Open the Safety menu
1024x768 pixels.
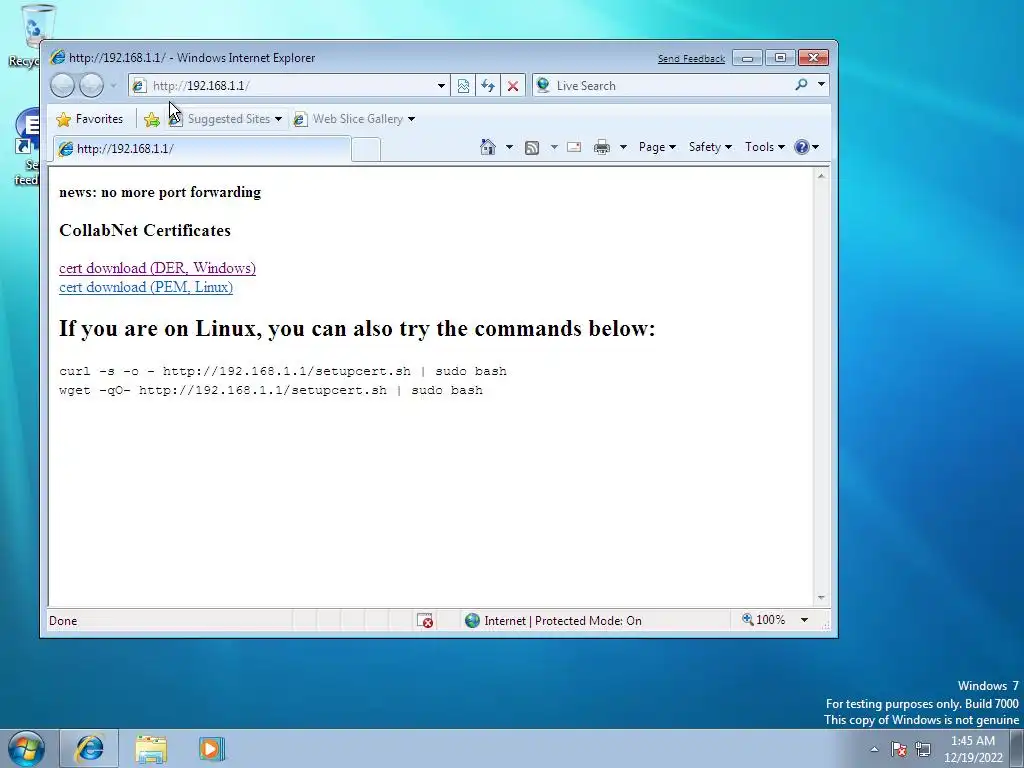[711, 147]
